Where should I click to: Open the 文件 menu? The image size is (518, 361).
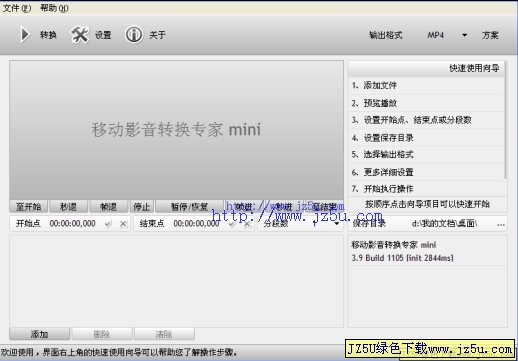tap(17, 8)
